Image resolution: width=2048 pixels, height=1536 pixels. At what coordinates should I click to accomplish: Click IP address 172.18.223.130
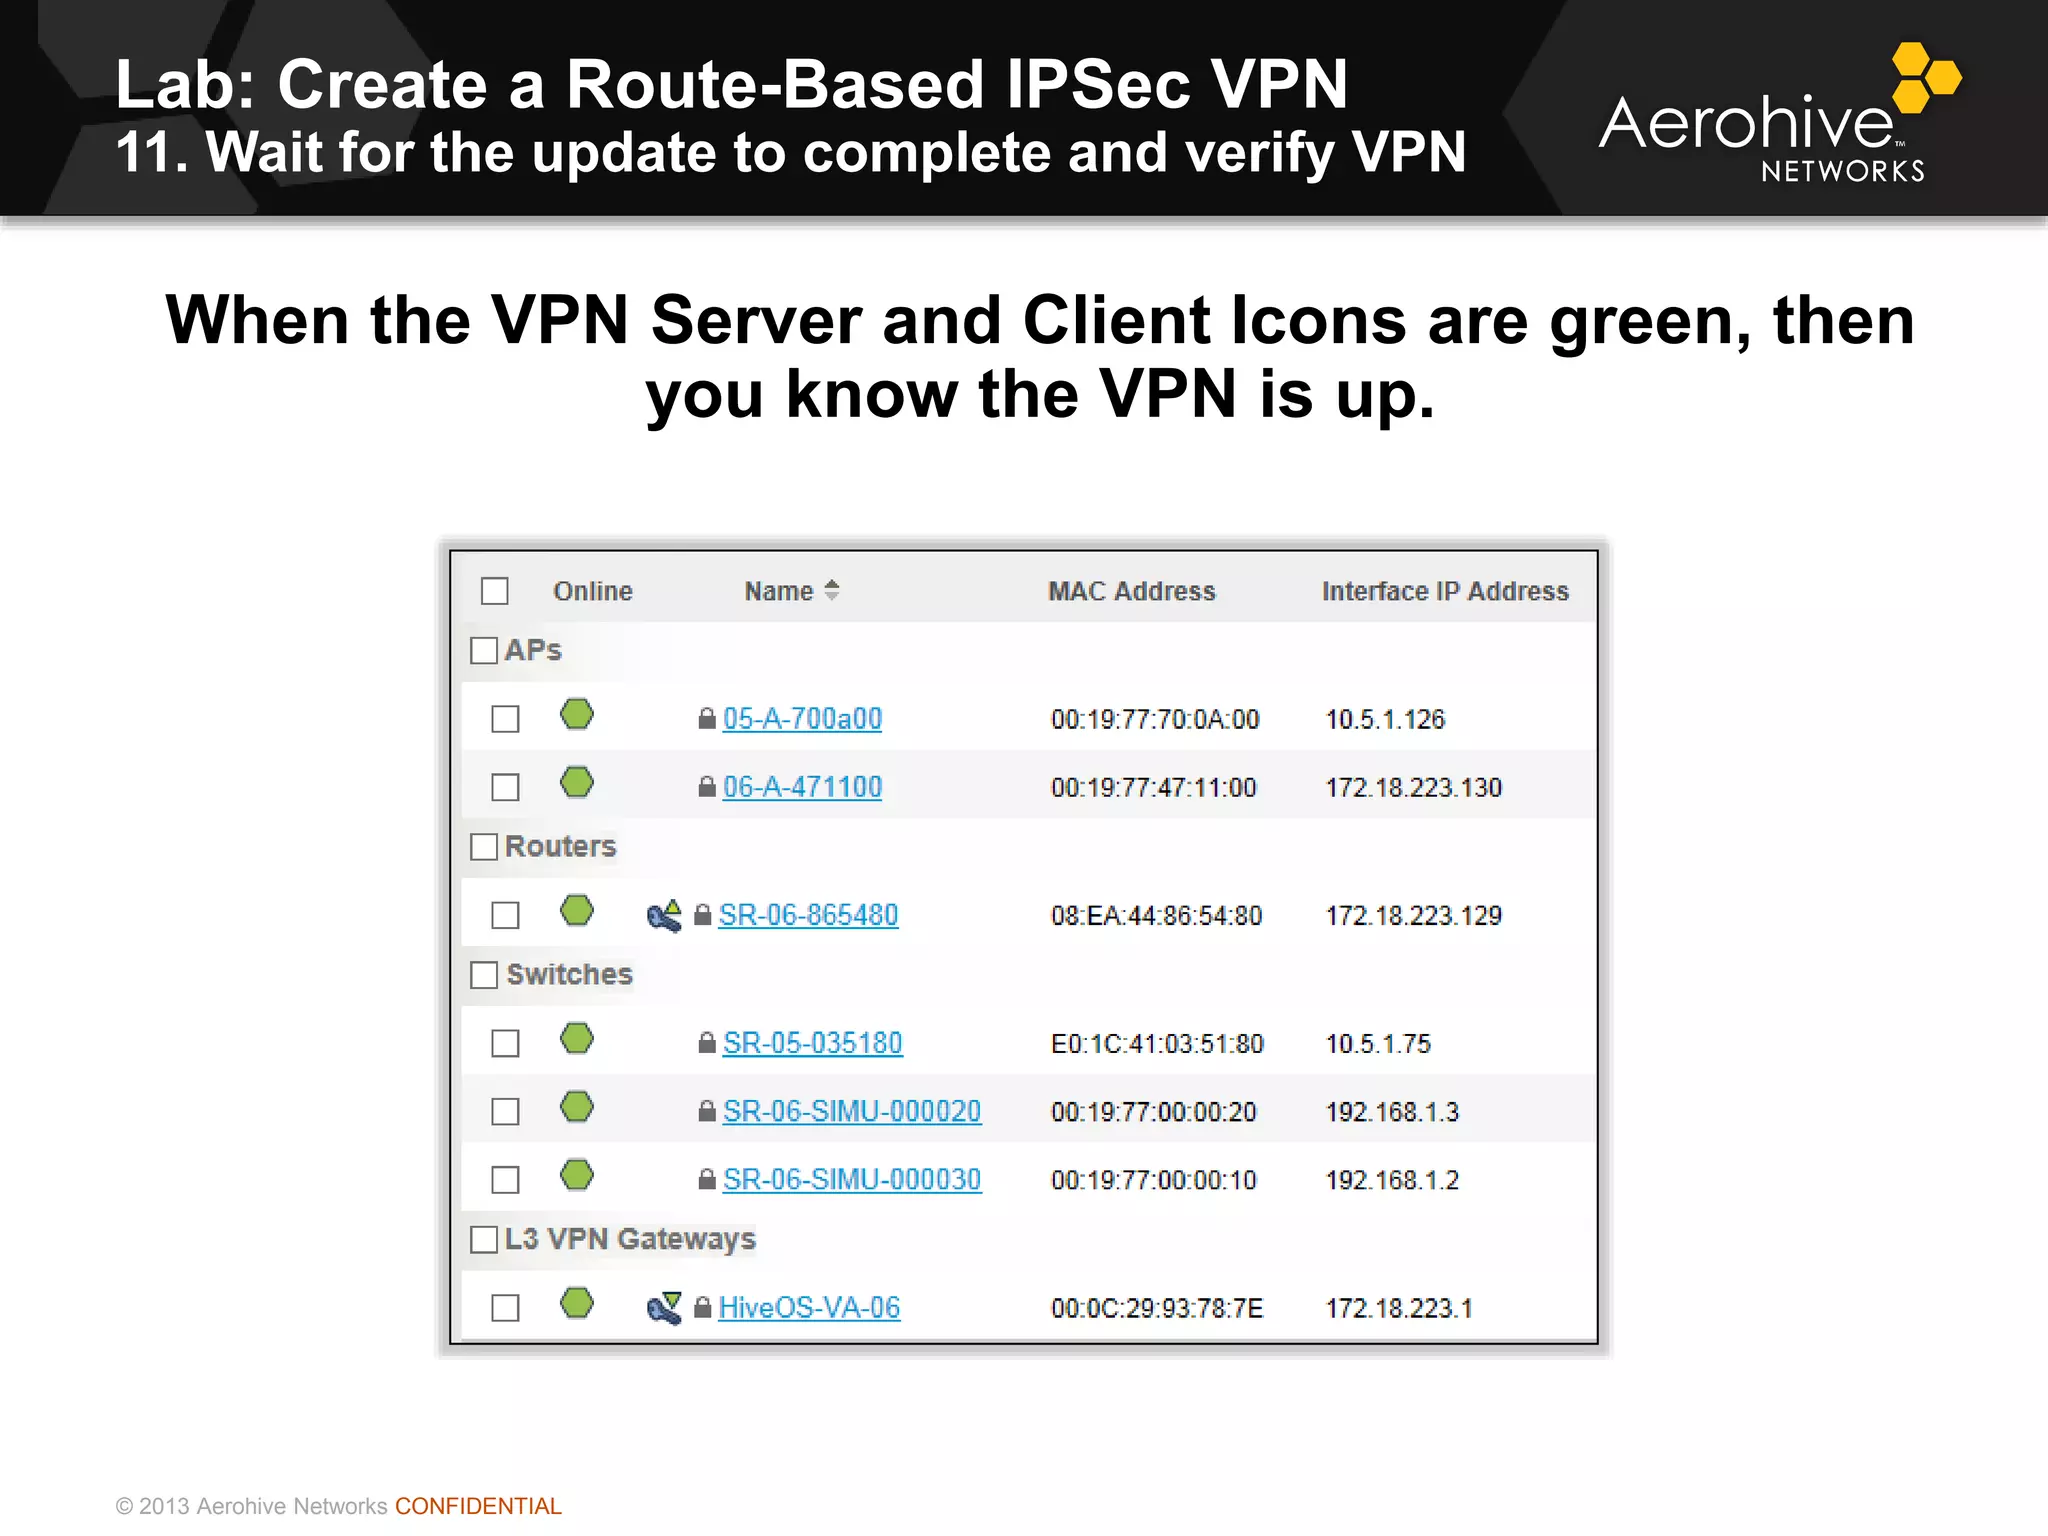1413,787
